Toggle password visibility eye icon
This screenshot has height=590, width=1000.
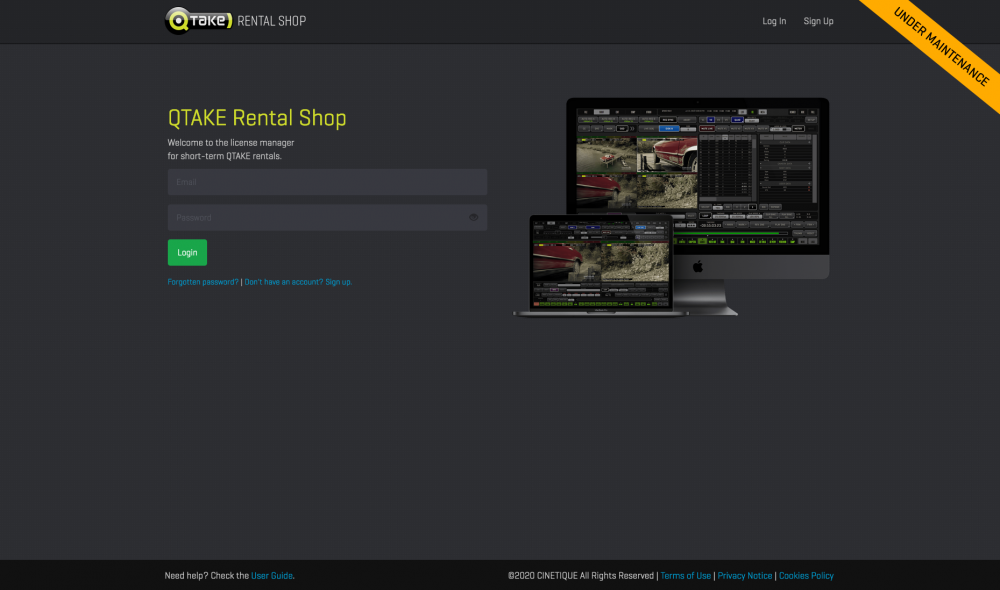click(473, 218)
